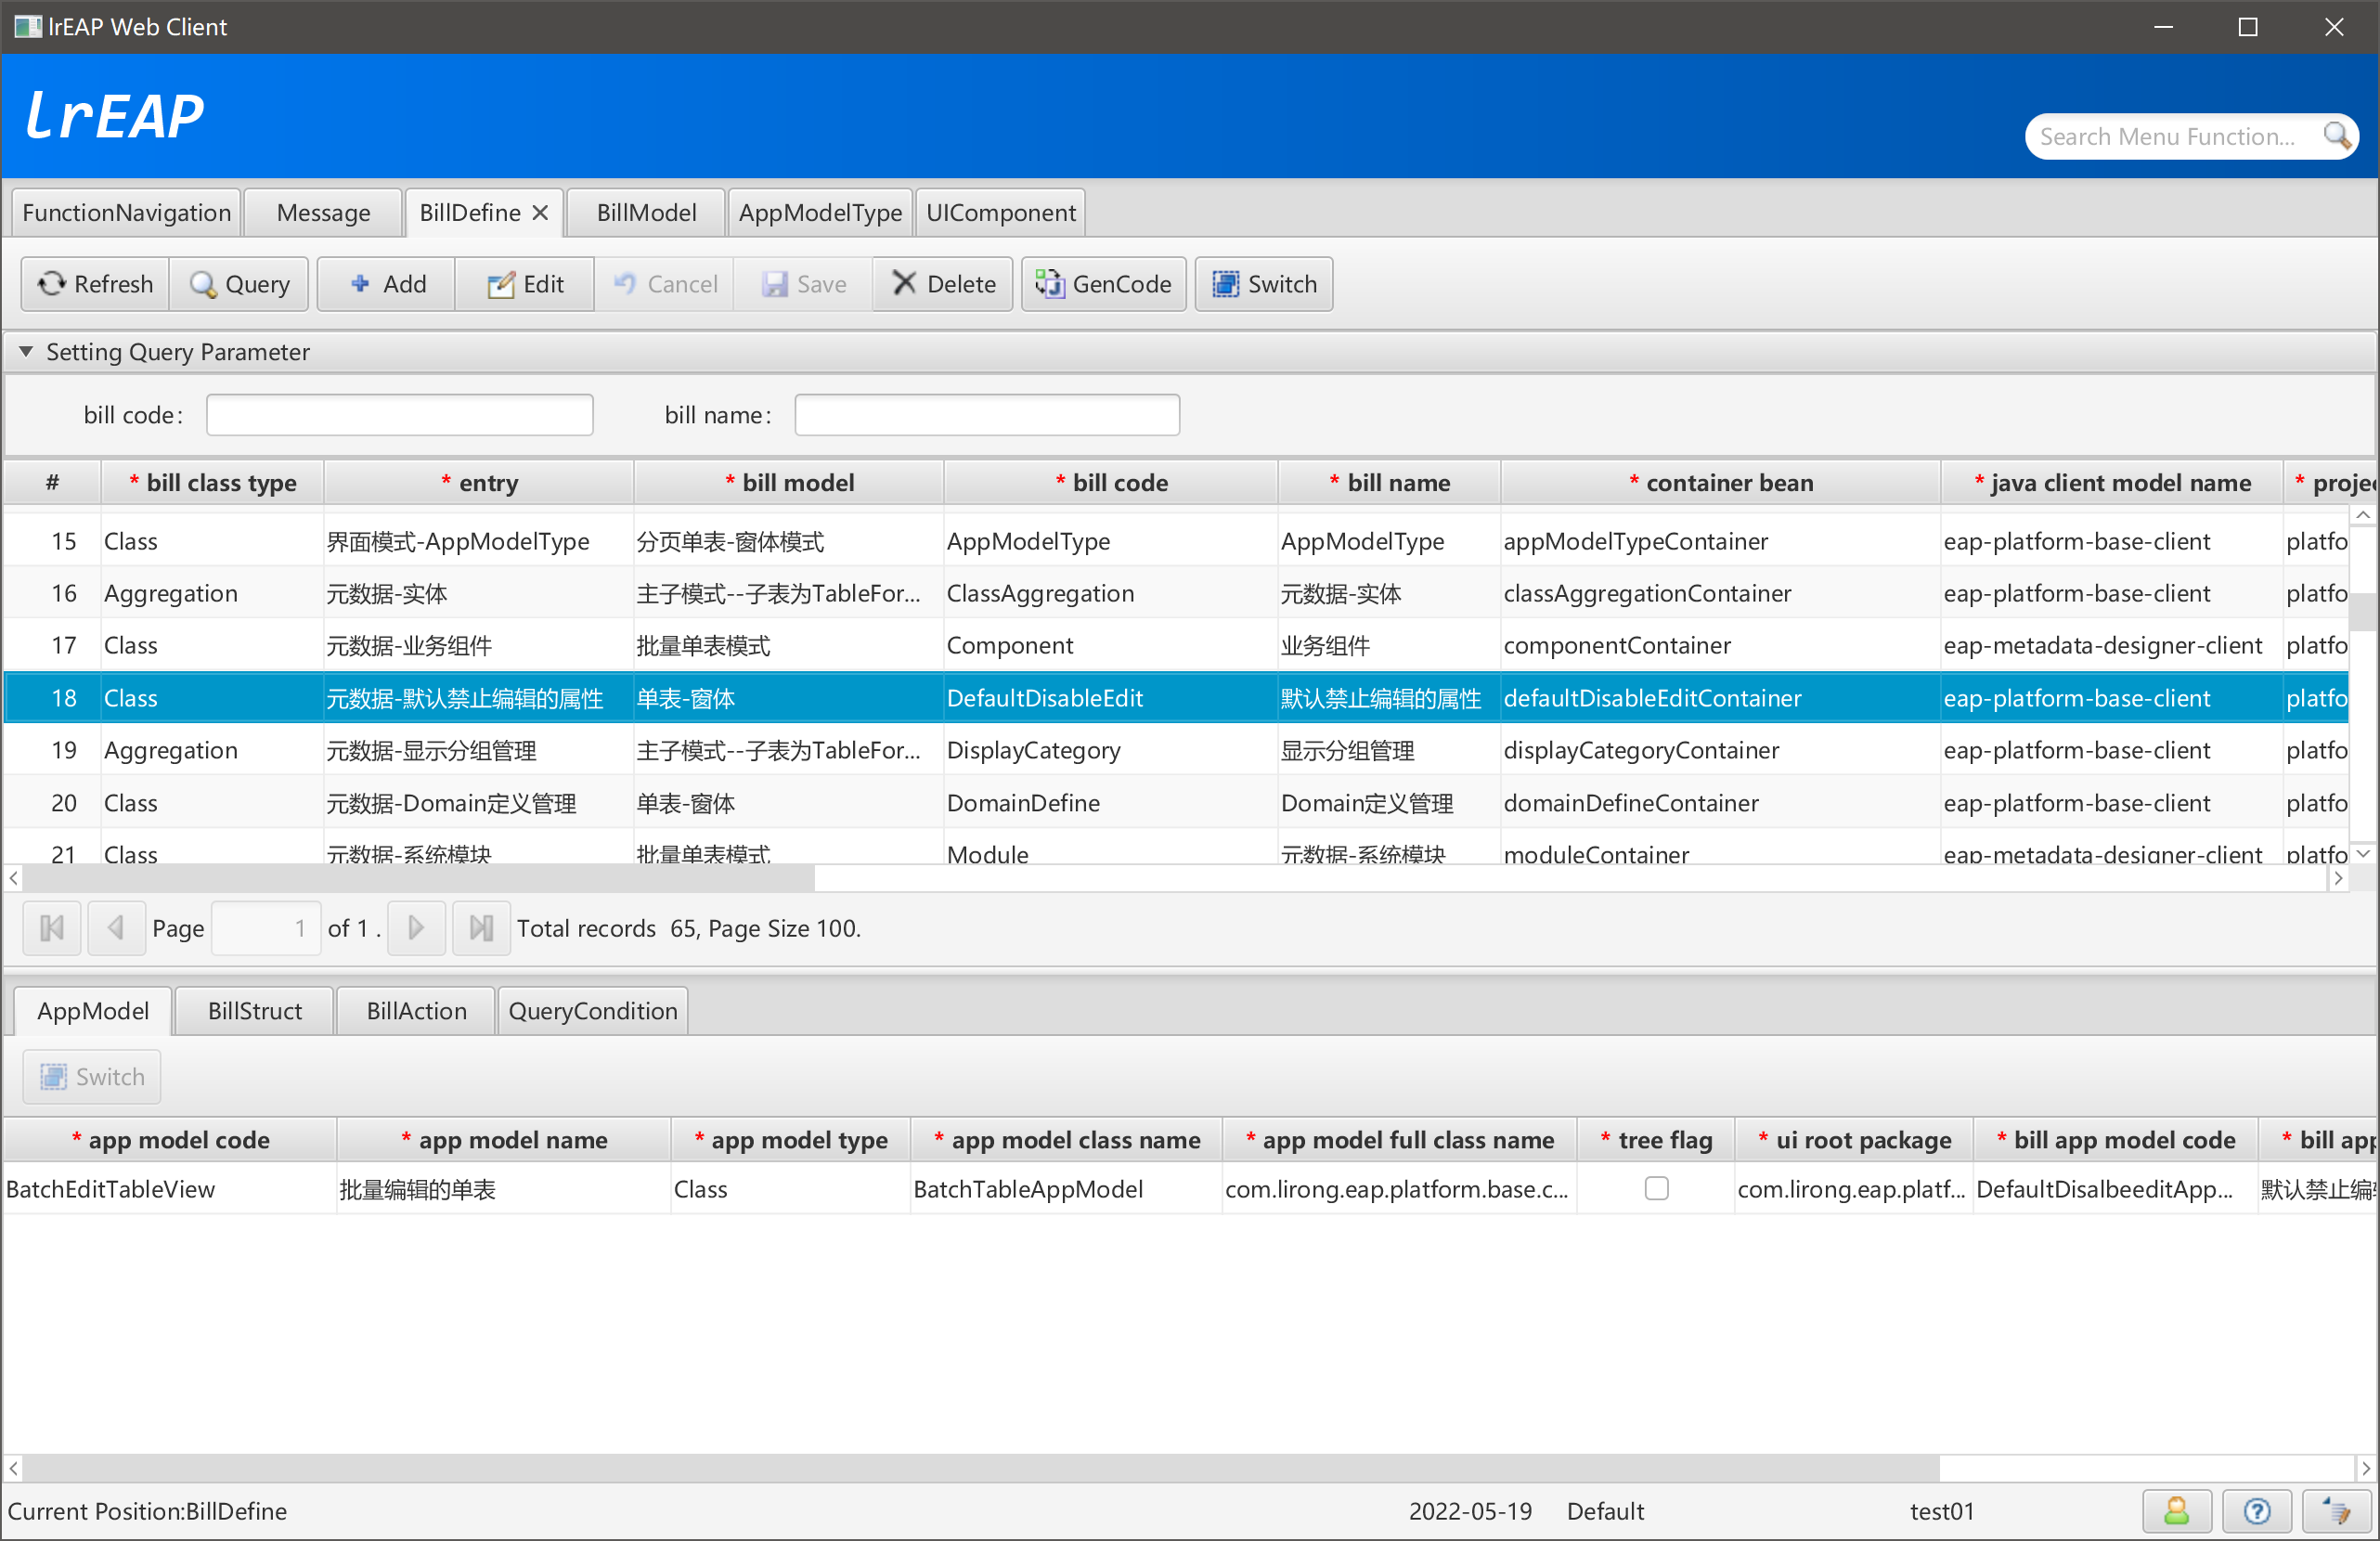Focus the bill code input field

pos(400,415)
